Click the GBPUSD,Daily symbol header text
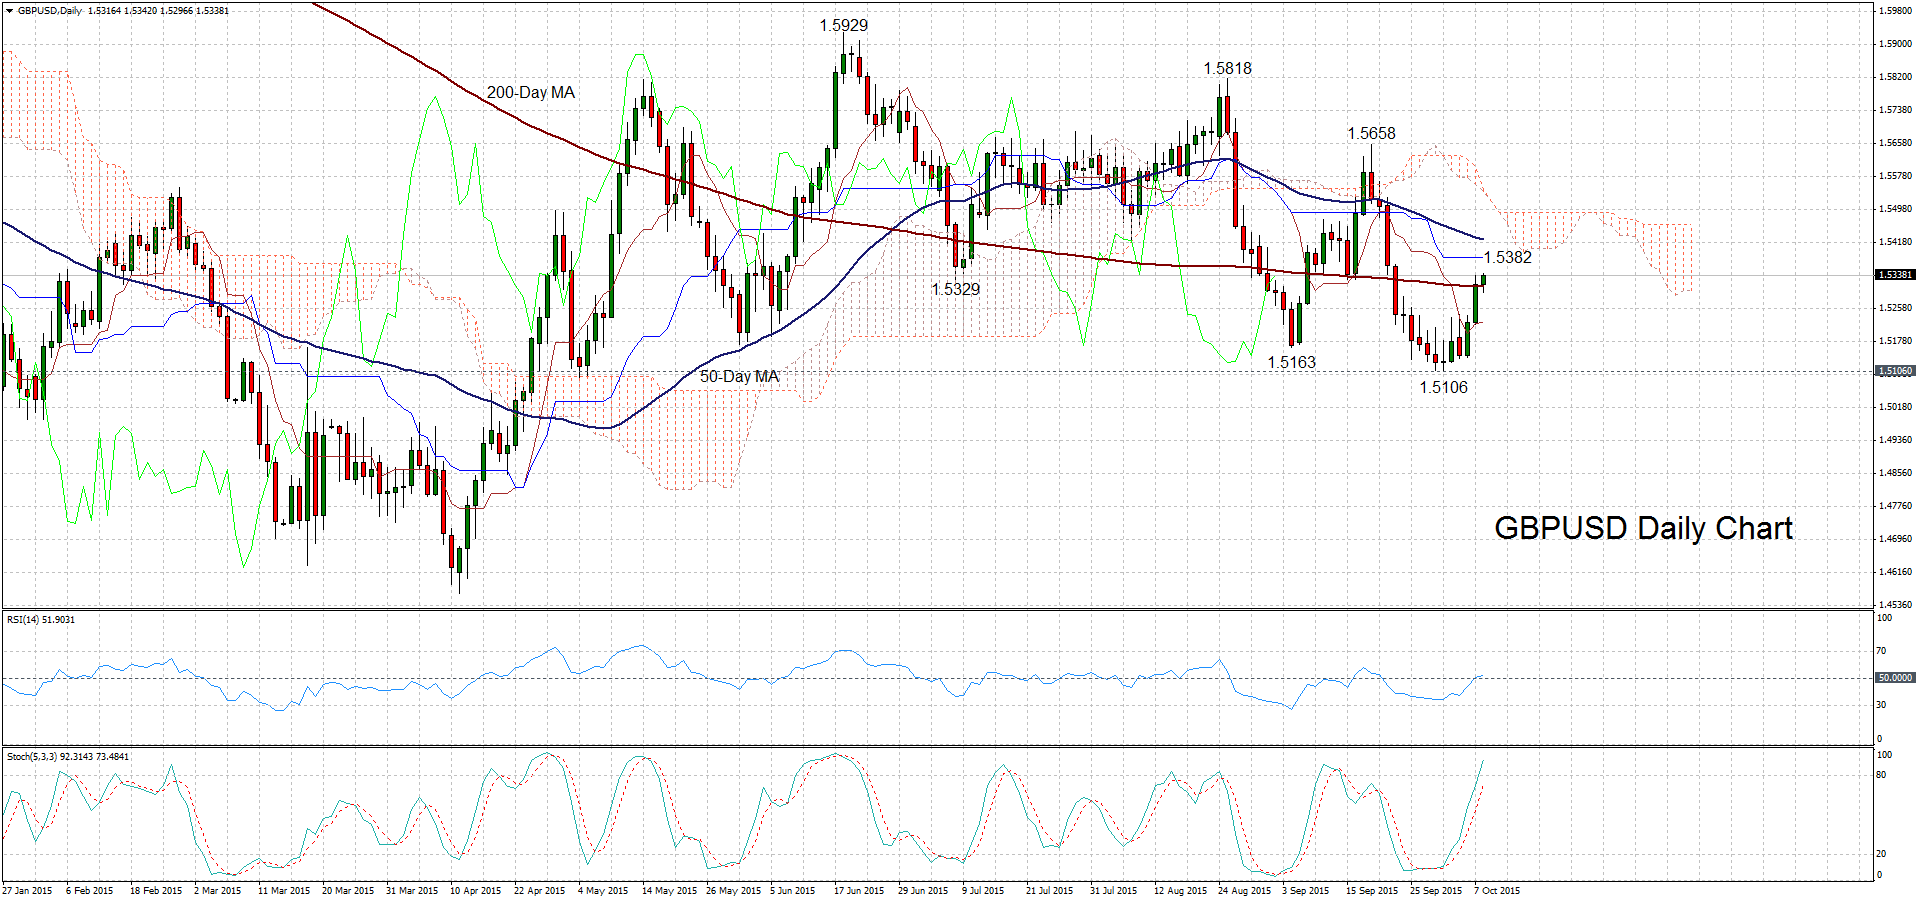The width and height of the screenshot is (1916, 899). tap(50, 11)
